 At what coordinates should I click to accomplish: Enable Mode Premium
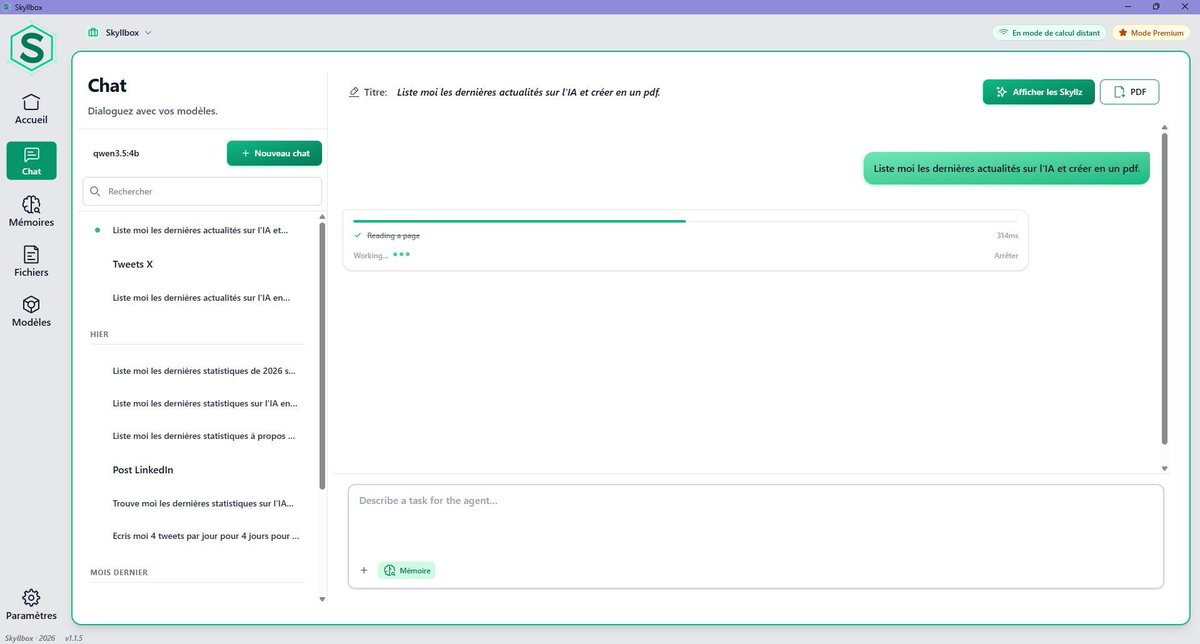pyautogui.click(x=1149, y=32)
